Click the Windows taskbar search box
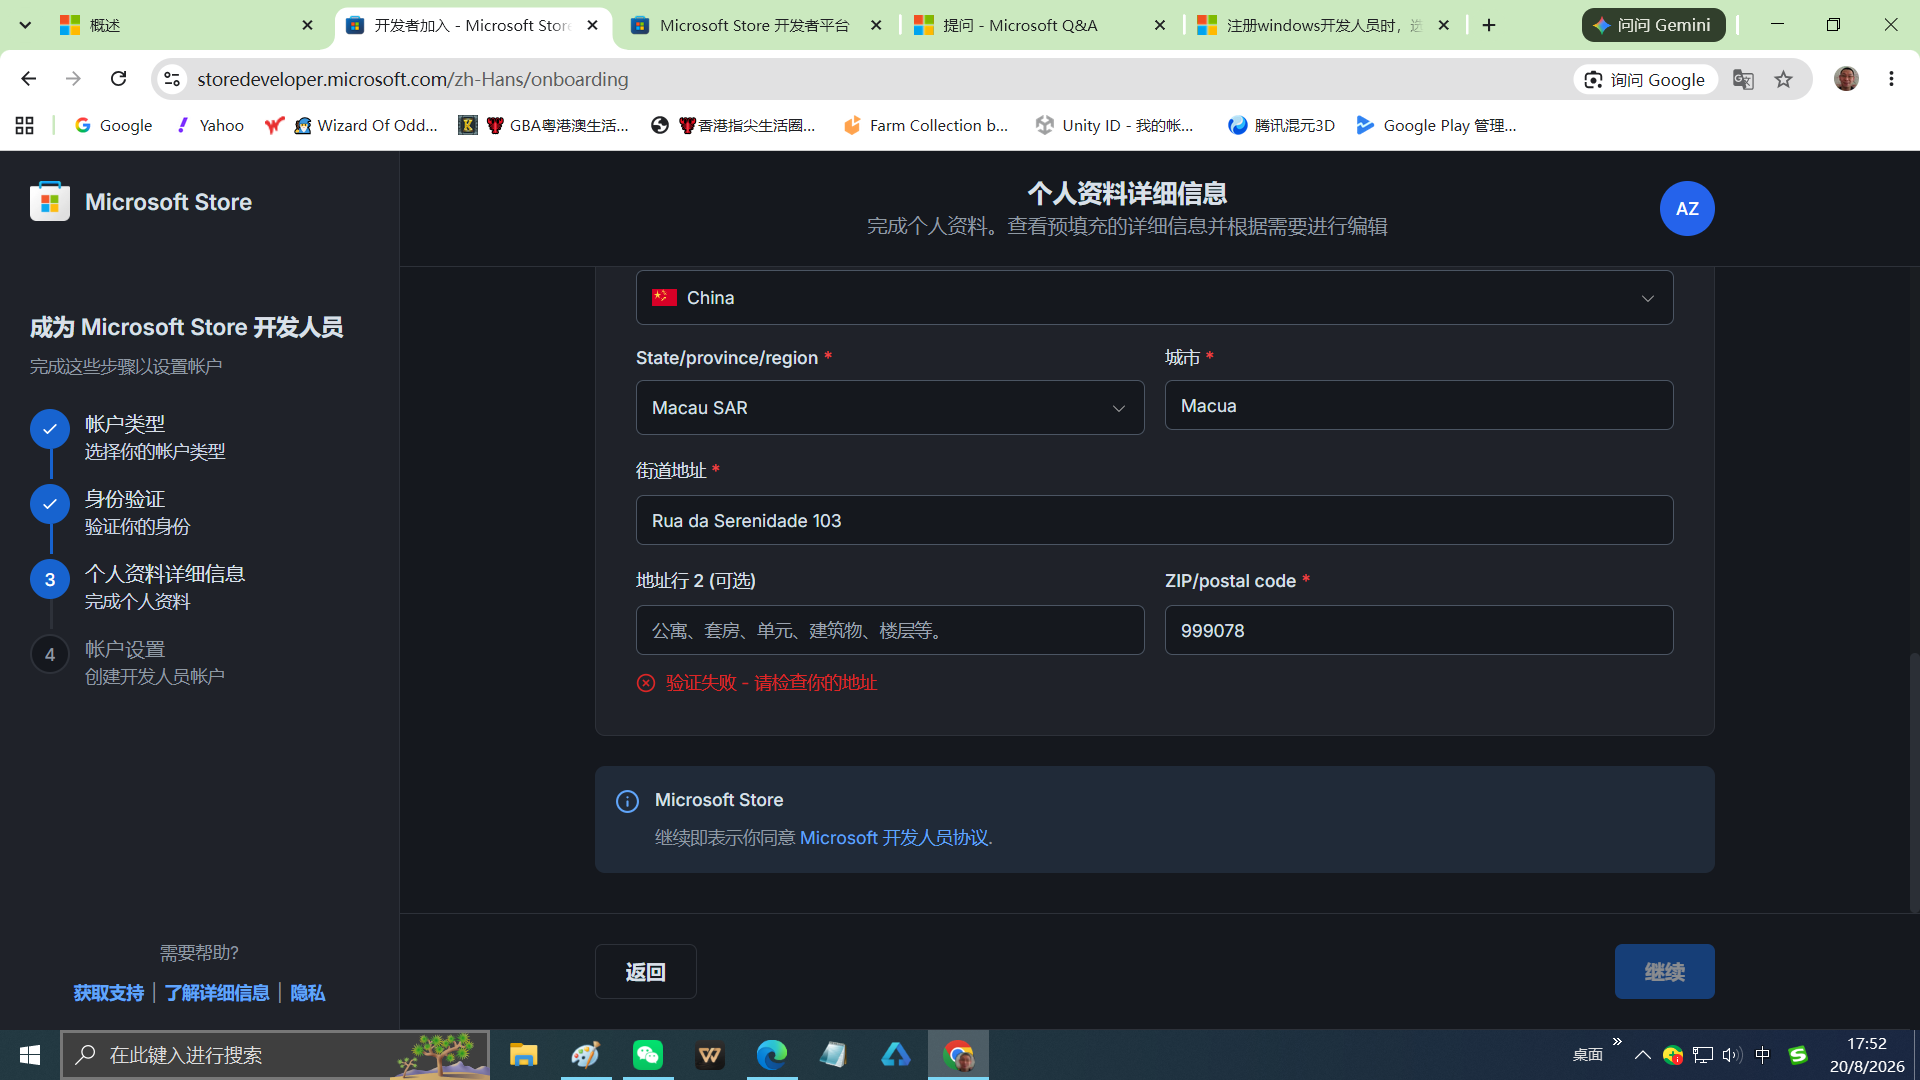 click(x=275, y=1055)
